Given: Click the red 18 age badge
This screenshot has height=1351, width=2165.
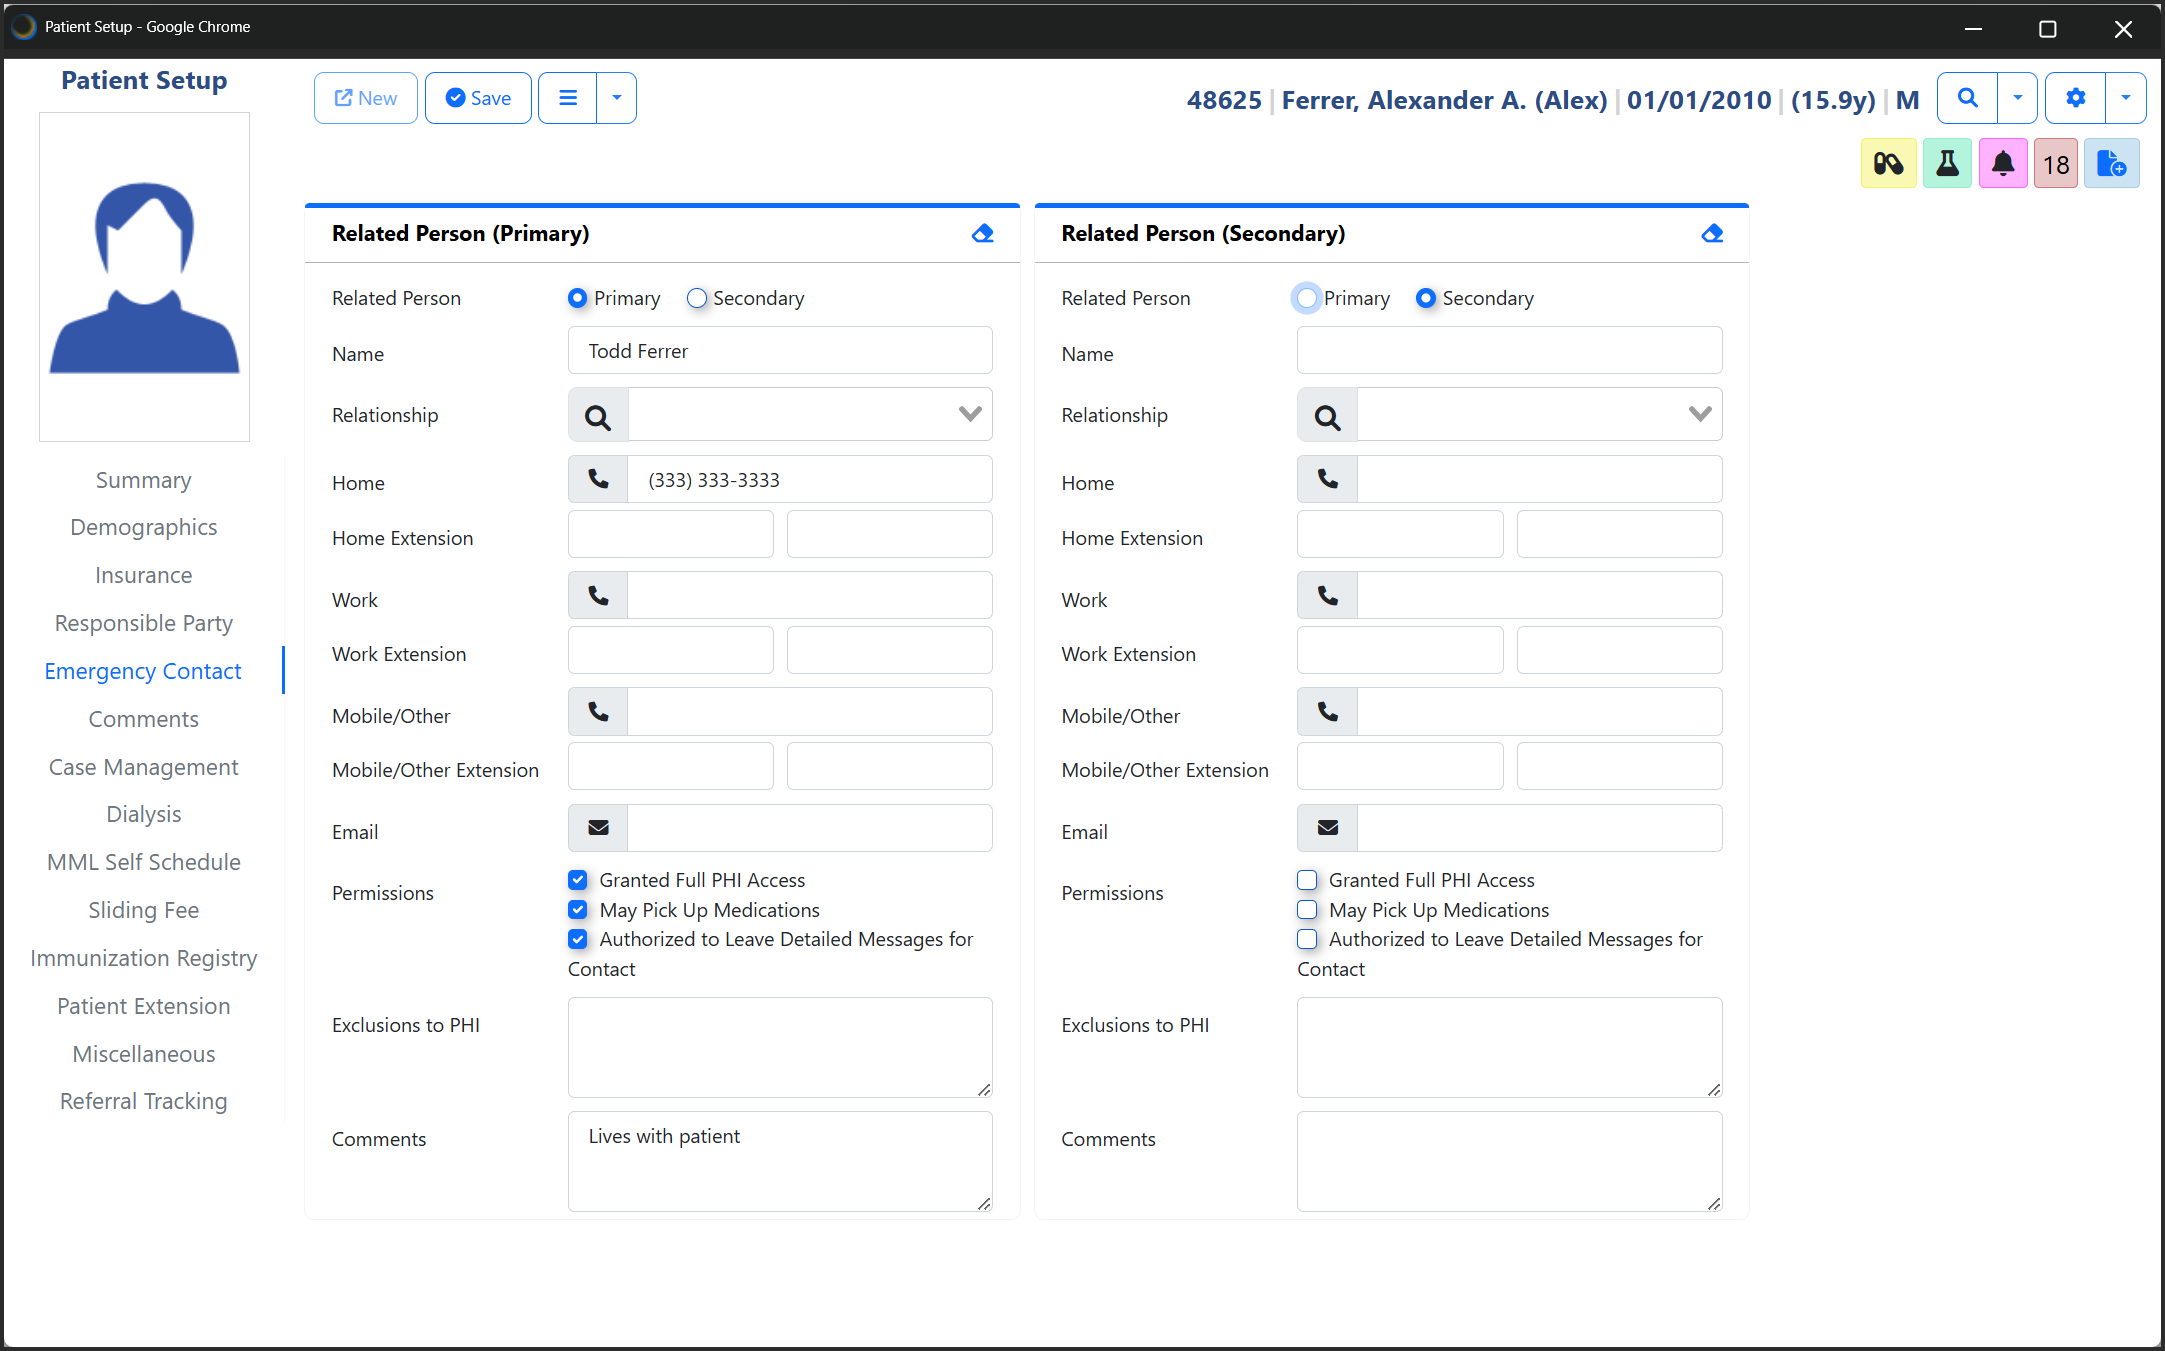Looking at the screenshot, I should click(x=2055, y=163).
